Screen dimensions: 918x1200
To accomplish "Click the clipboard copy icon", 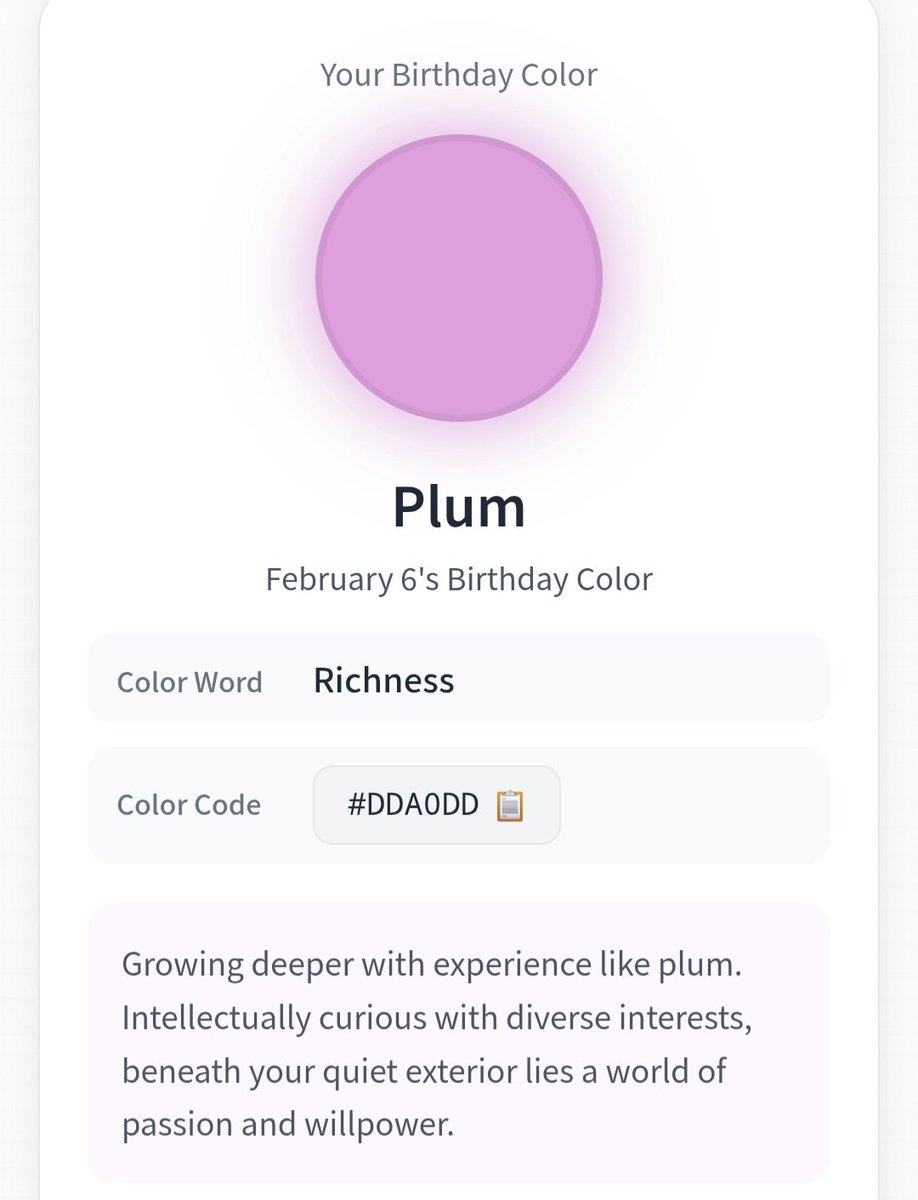I will [510, 805].
